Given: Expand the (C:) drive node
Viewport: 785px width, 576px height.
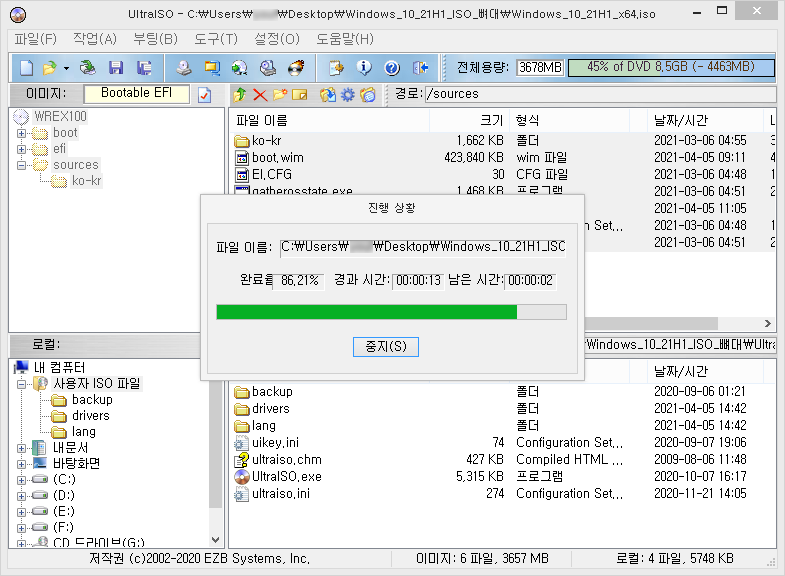Looking at the screenshot, I should 22,480.
